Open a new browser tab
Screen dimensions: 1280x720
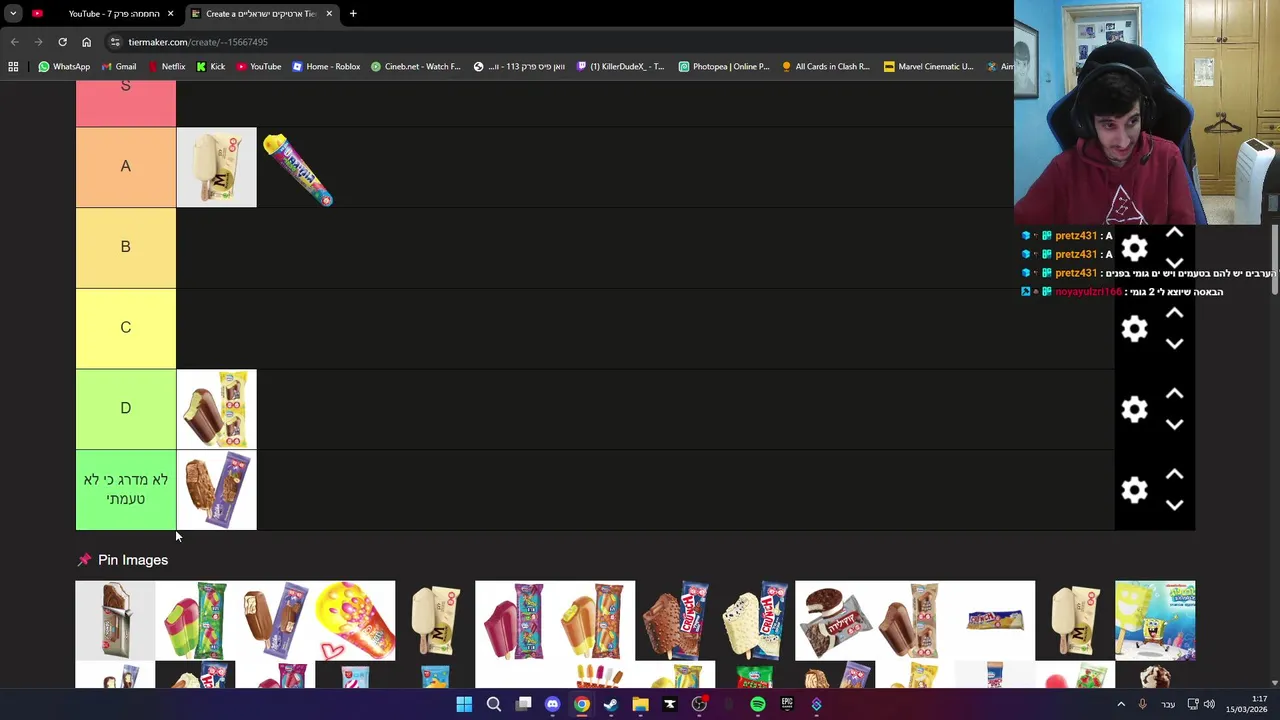(x=353, y=14)
